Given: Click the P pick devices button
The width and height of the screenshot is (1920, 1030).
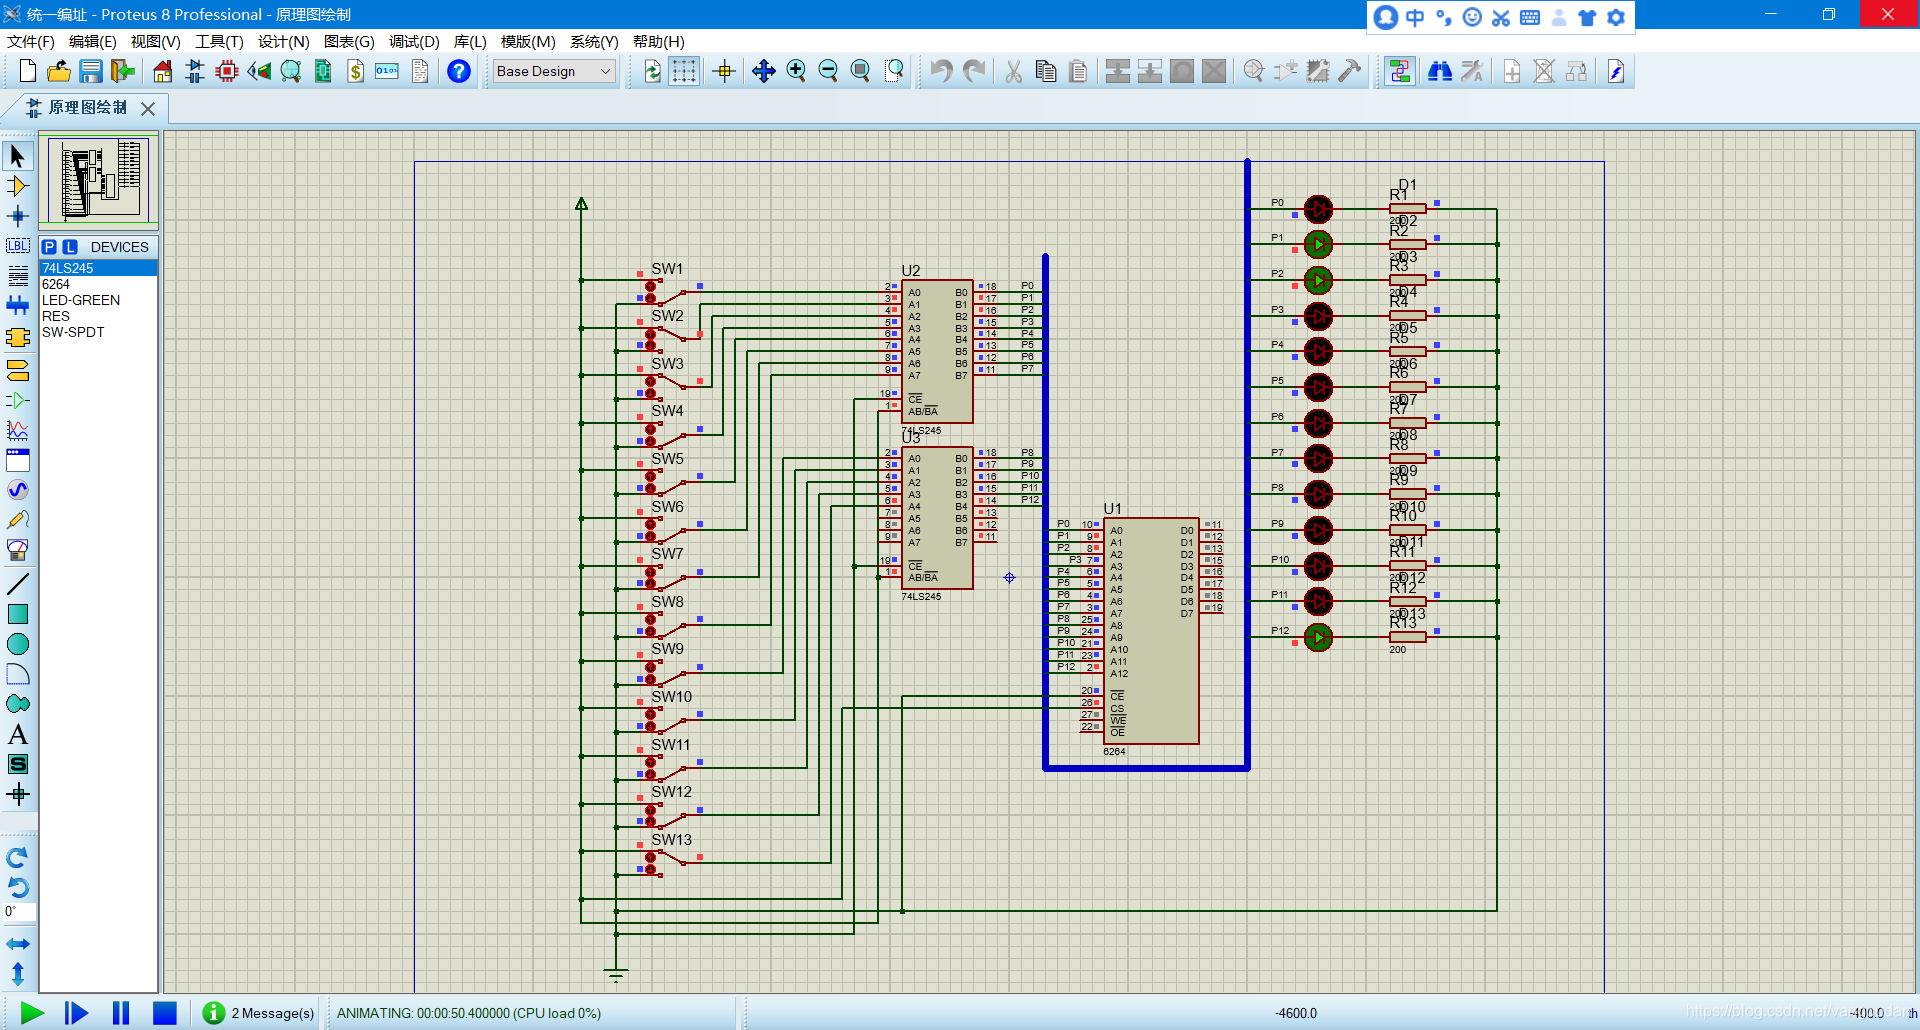Looking at the screenshot, I should tap(49, 247).
